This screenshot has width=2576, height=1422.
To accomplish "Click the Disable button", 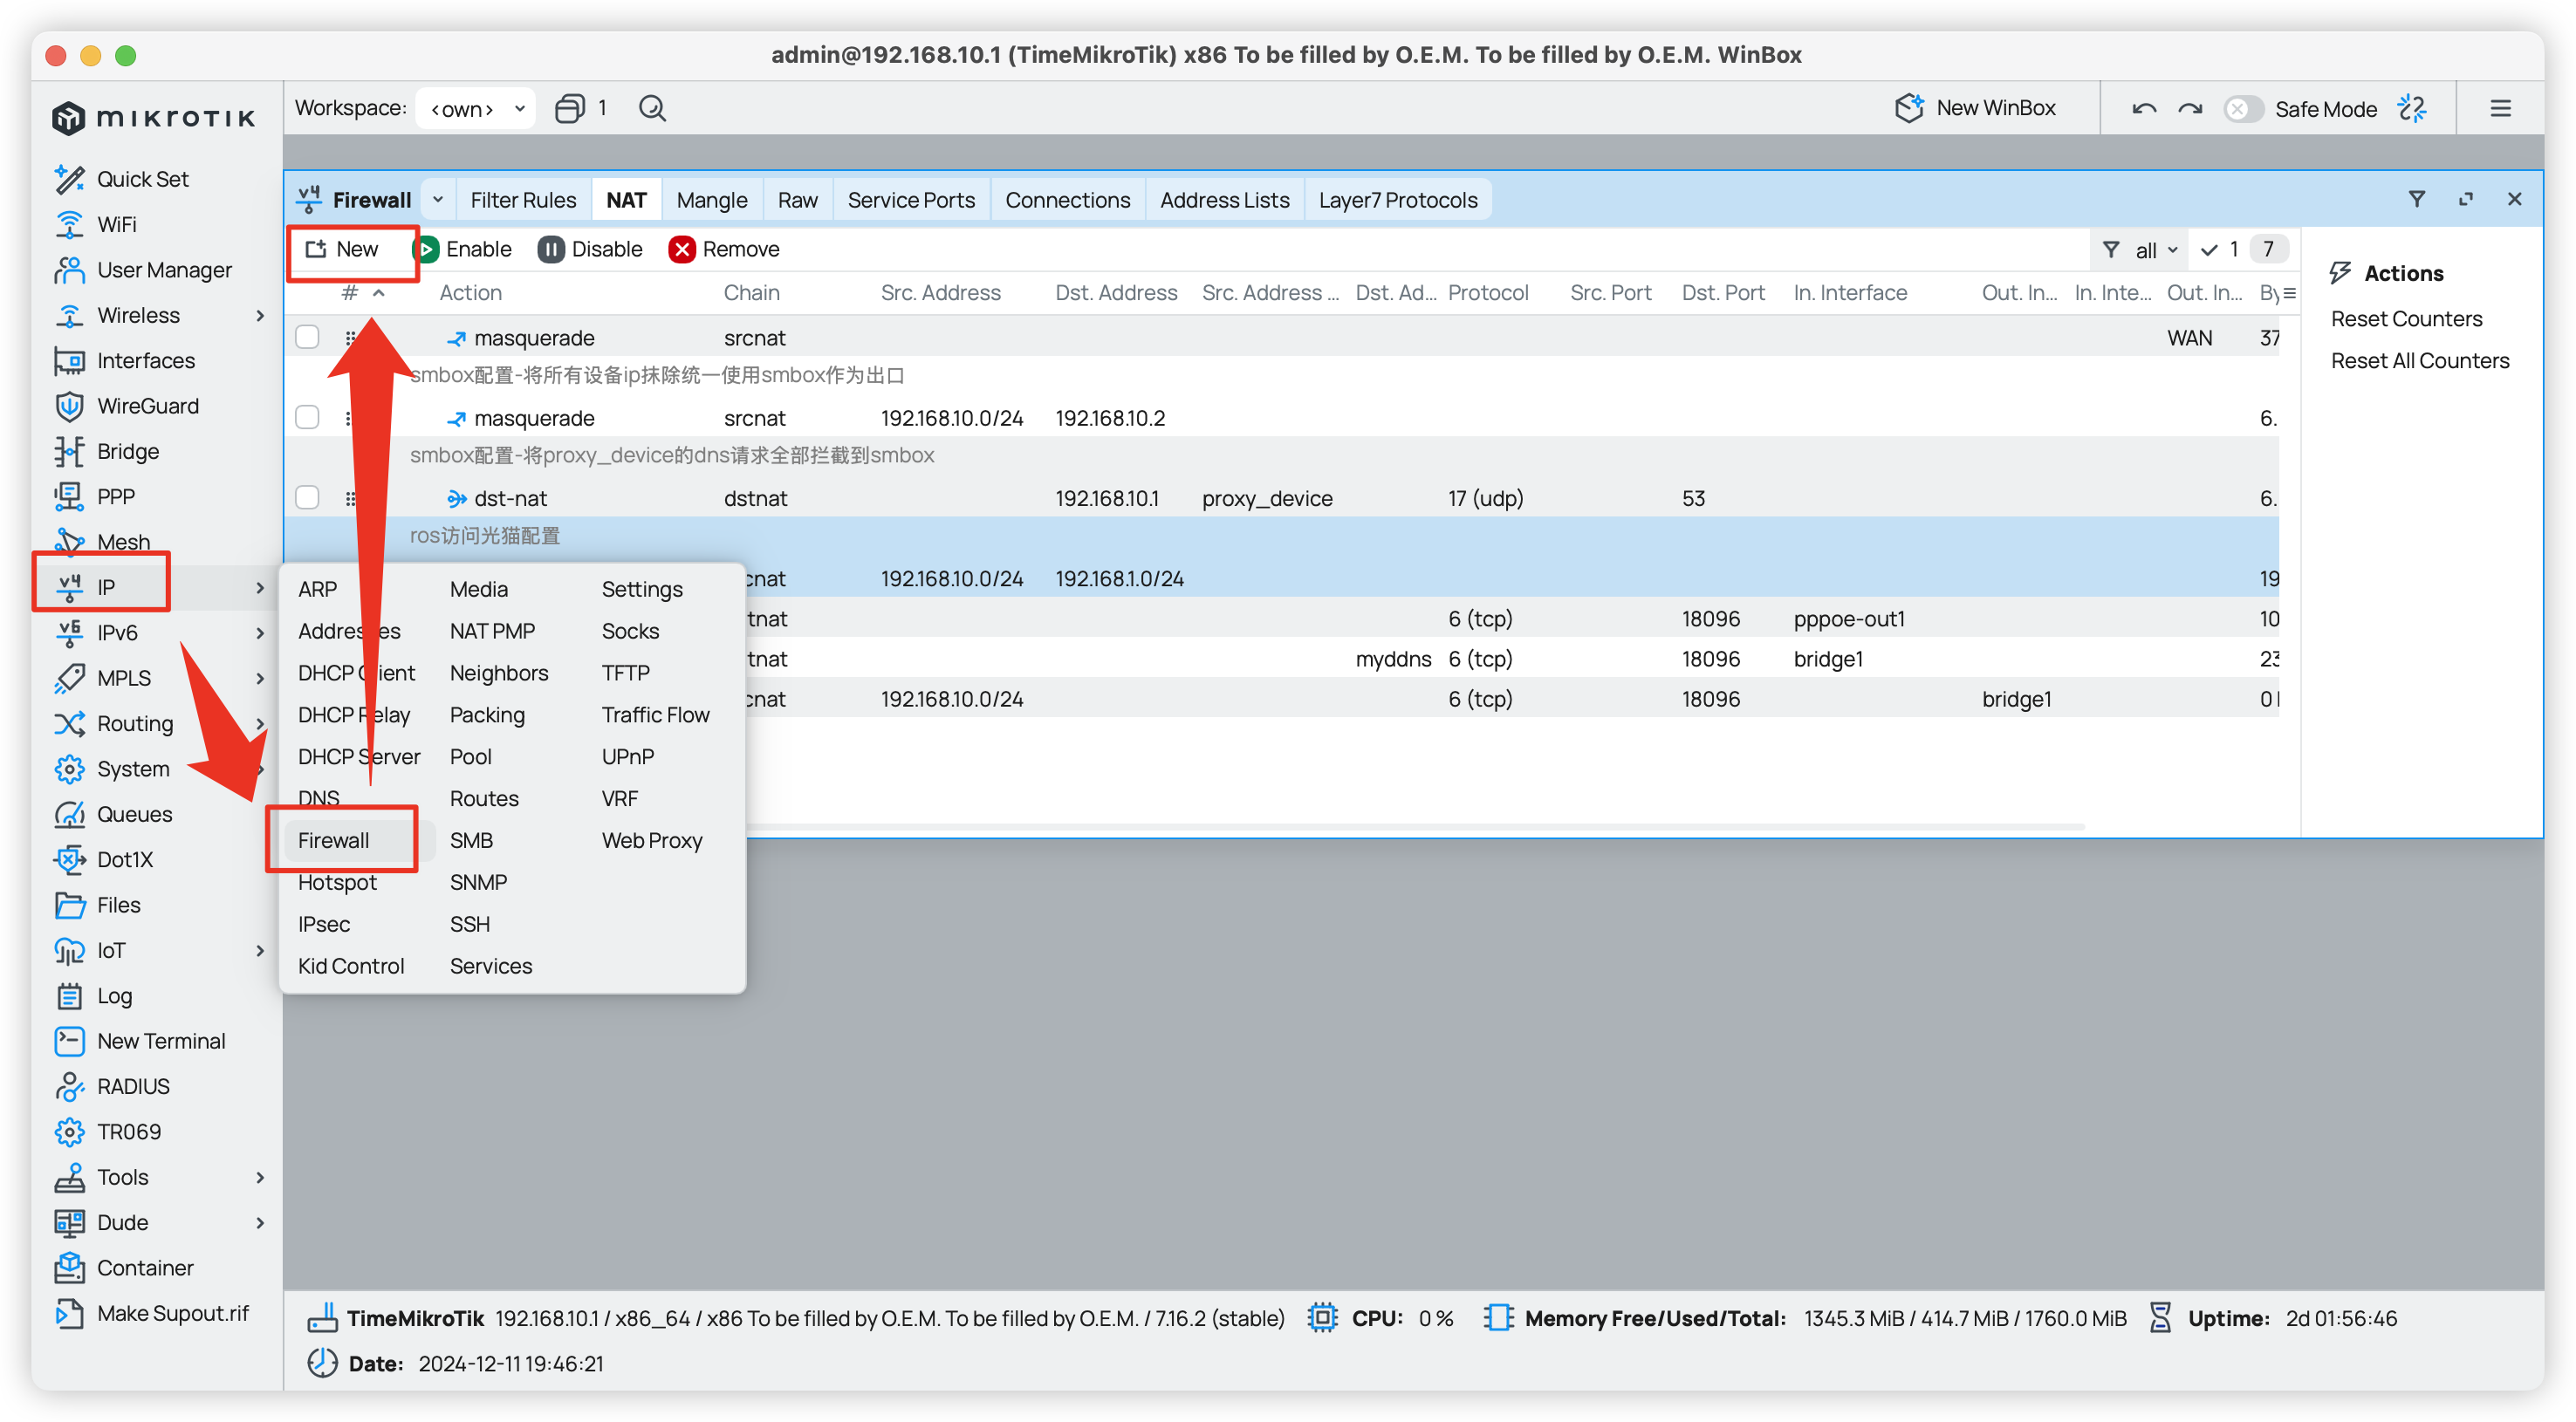I will 590,249.
